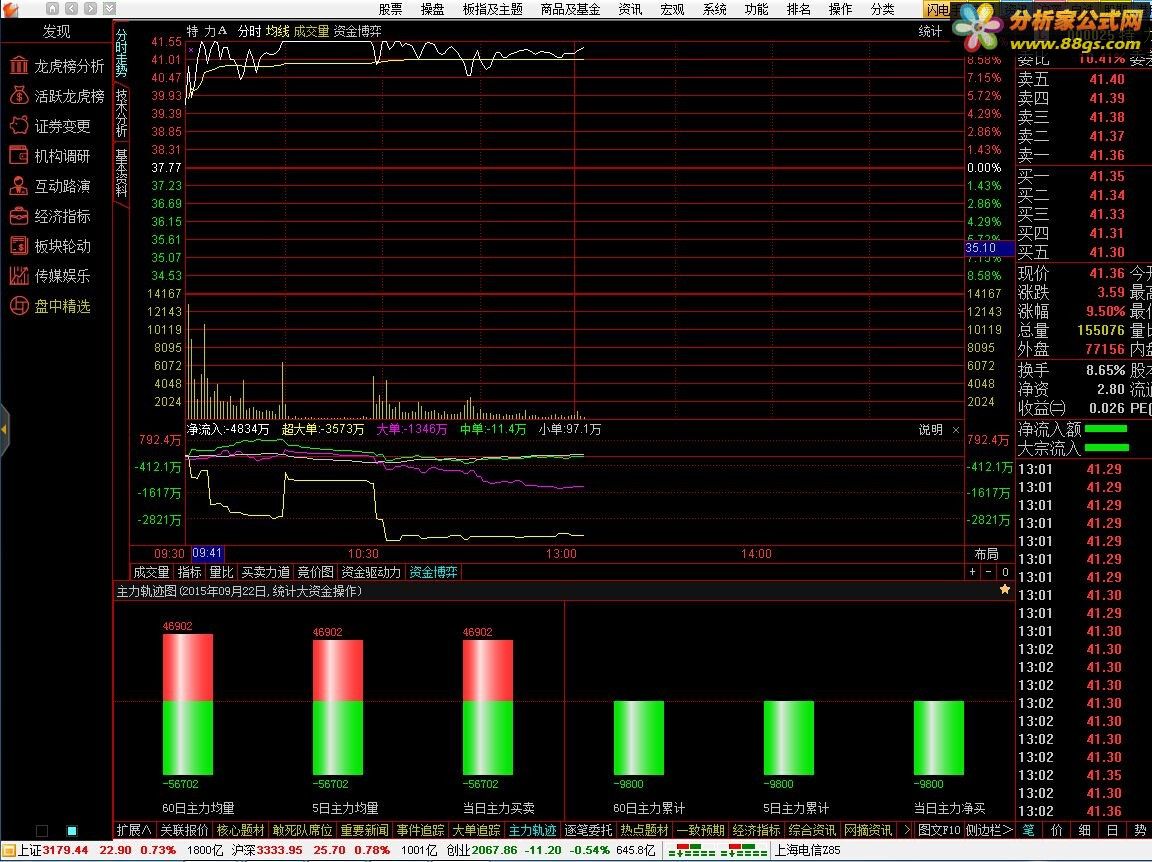Click the cyan square indicator at bottom left

point(72,830)
